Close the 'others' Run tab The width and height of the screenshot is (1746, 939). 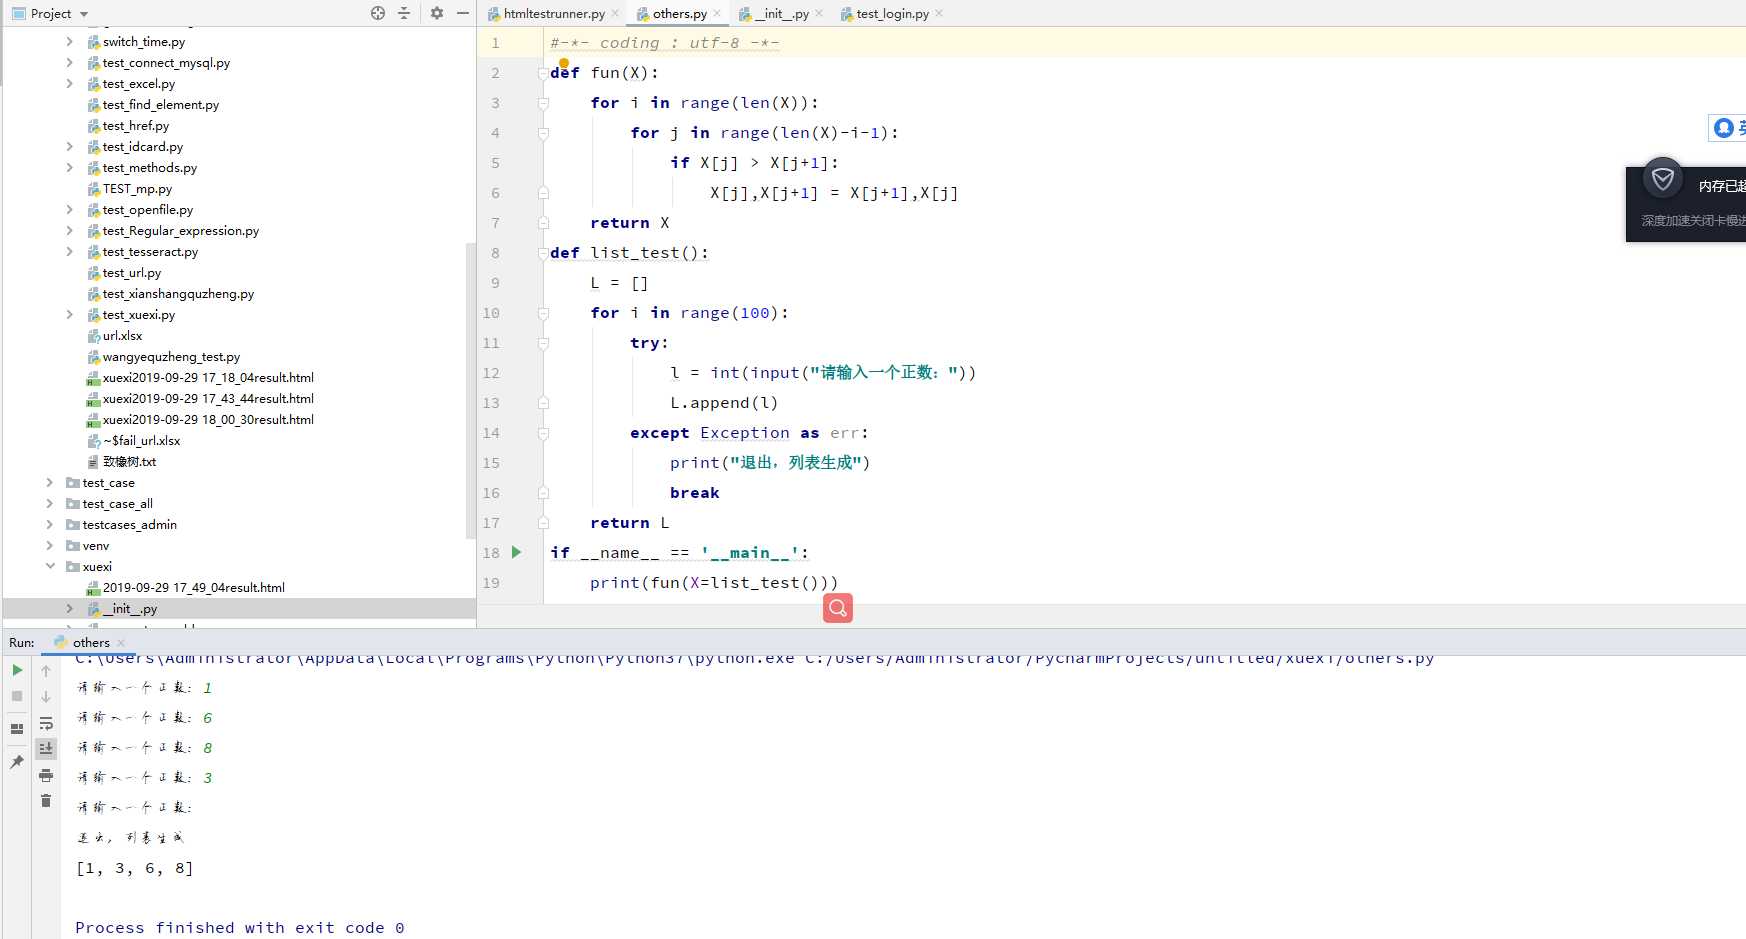[121, 643]
